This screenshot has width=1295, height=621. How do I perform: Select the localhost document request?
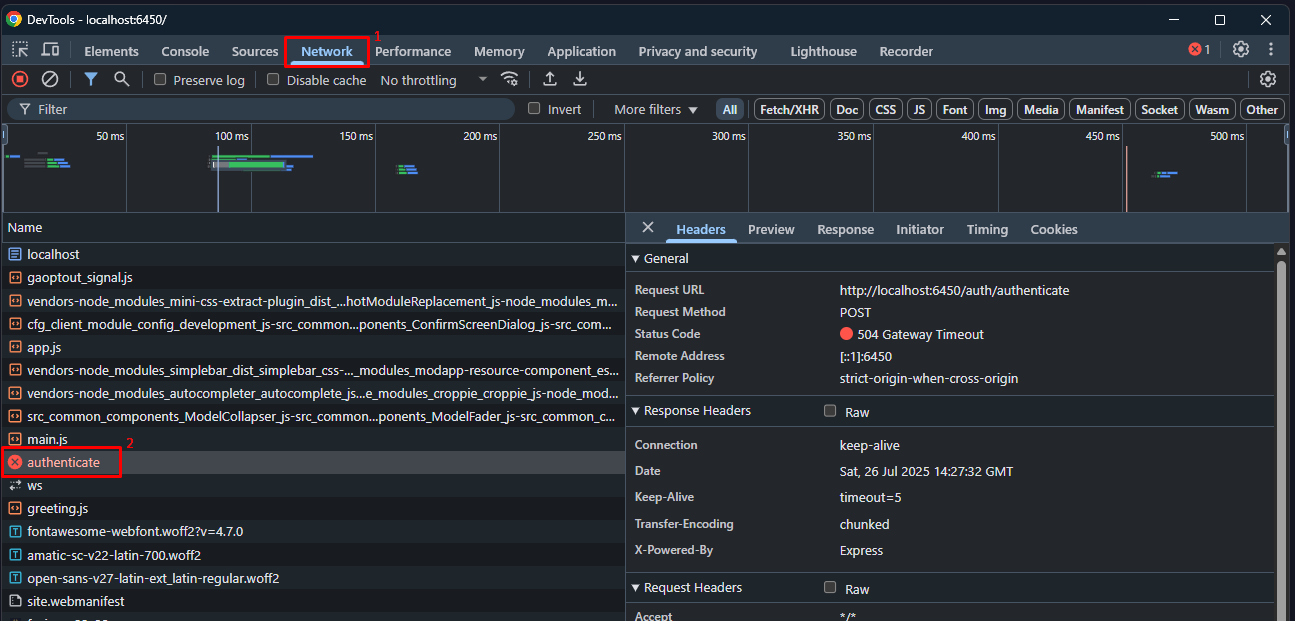click(312, 254)
